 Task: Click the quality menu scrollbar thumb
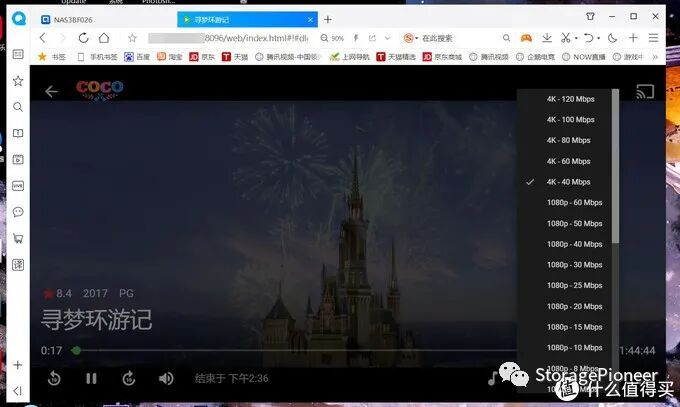point(615,166)
